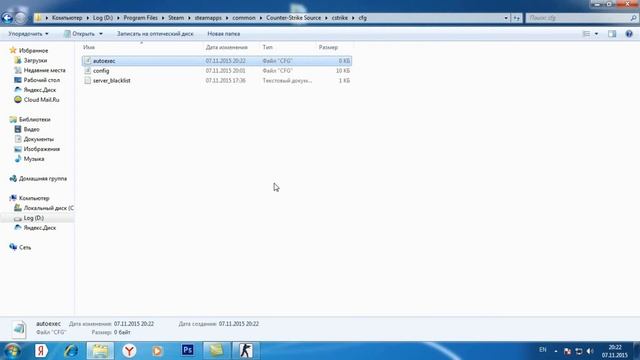Show hidden tray icons arrow

(556, 351)
